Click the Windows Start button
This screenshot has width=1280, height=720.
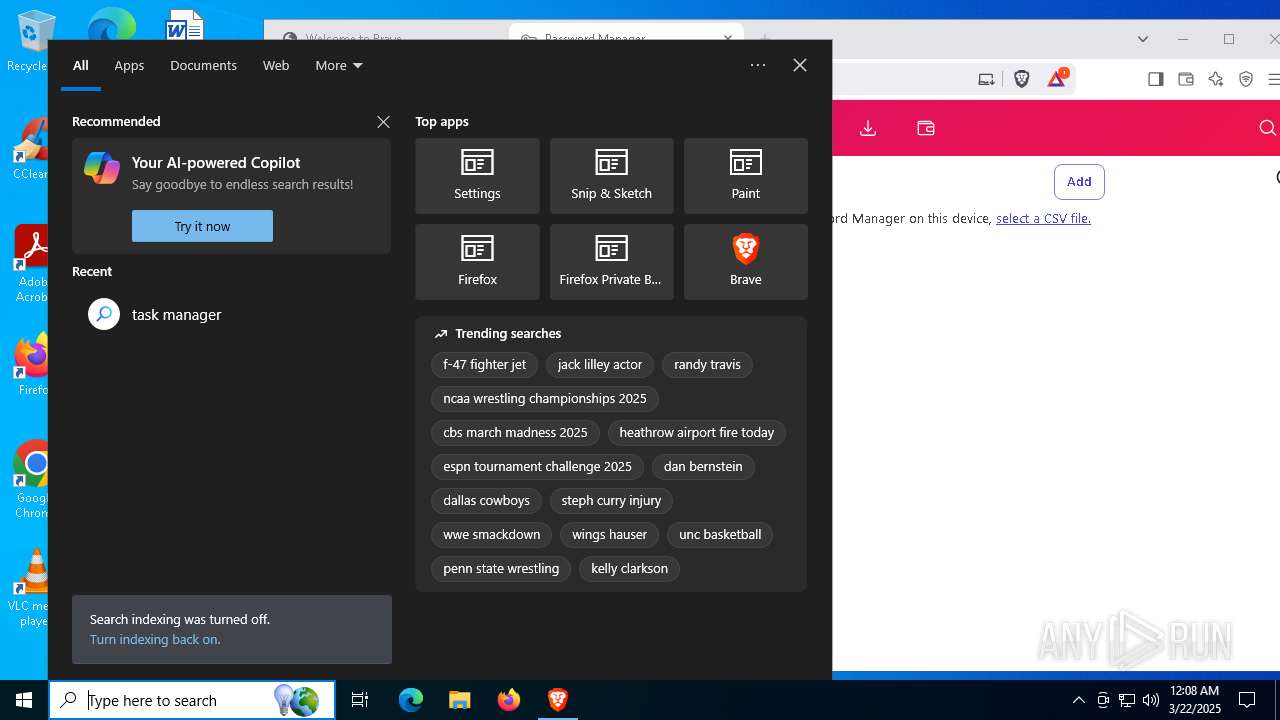pyautogui.click(x=24, y=700)
